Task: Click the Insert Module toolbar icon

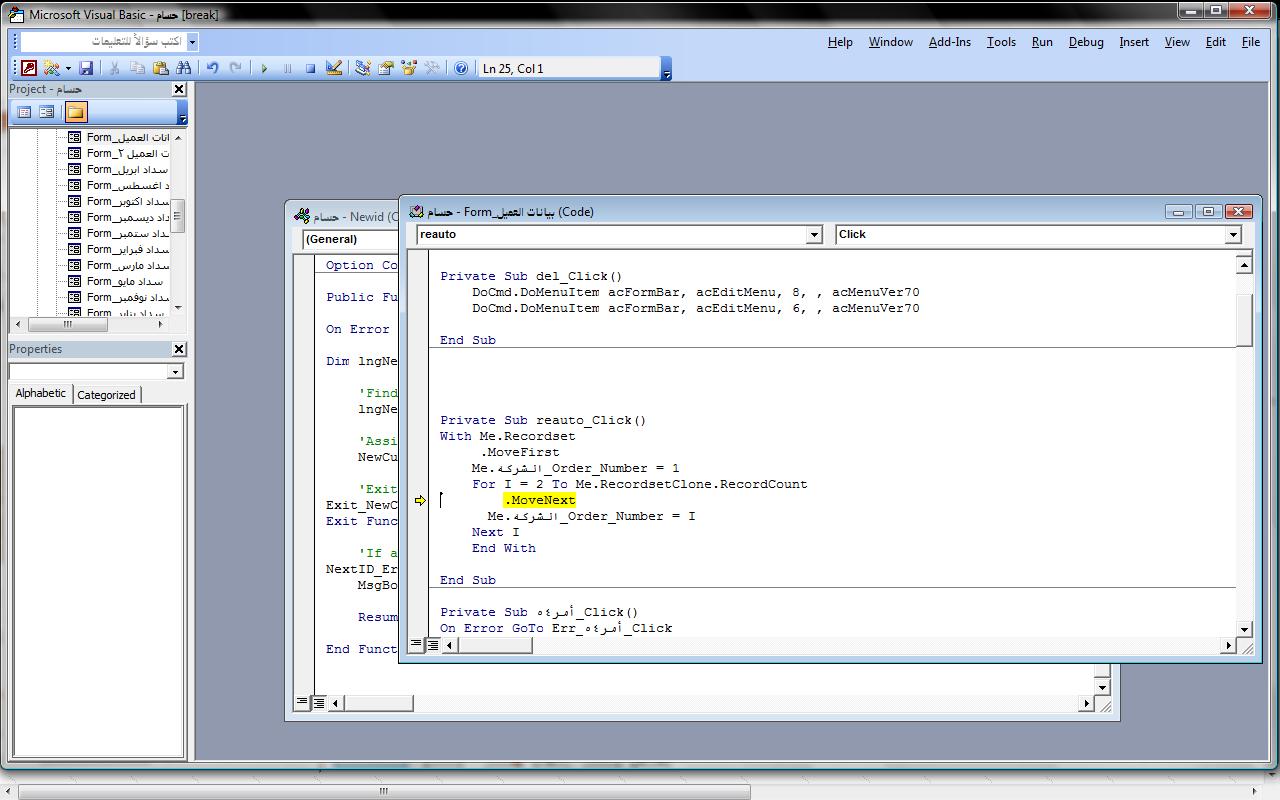Action: pyautogui.click(x=51, y=68)
